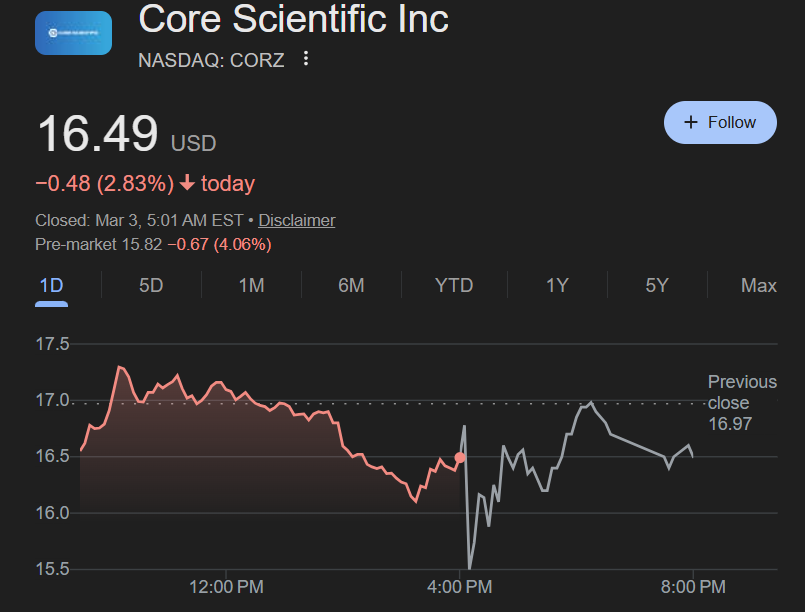
Task: Open the three-dot overflow menu
Action: pyautogui.click(x=305, y=59)
